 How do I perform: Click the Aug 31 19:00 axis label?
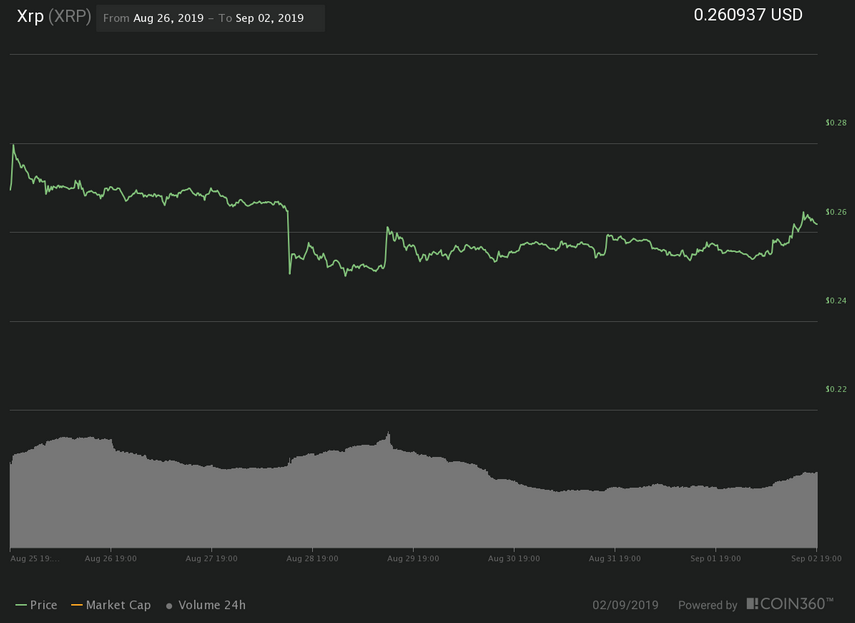click(x=615, y=559)
